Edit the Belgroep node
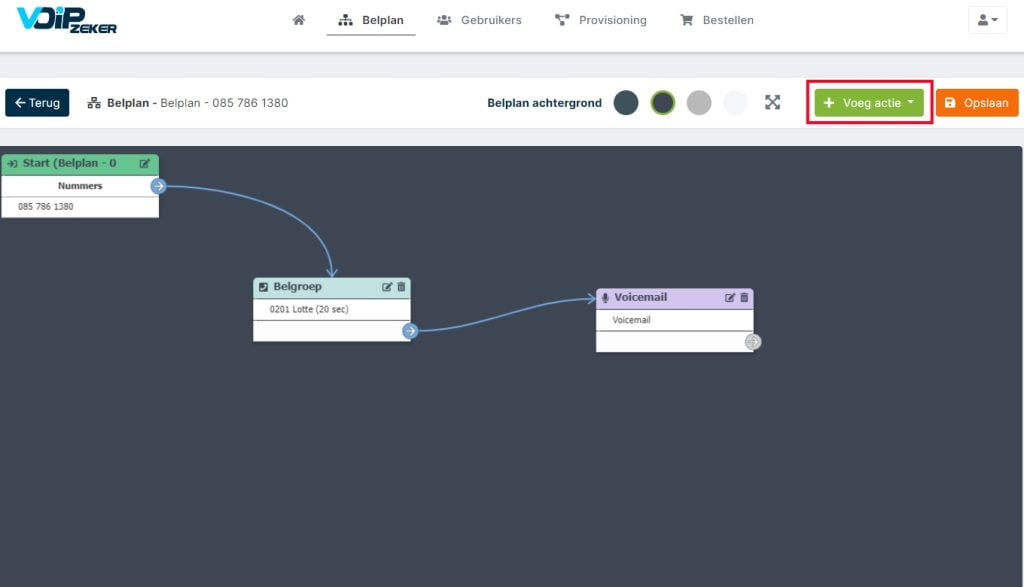The height and width of the screenshot is (587, 1024). 387,287
